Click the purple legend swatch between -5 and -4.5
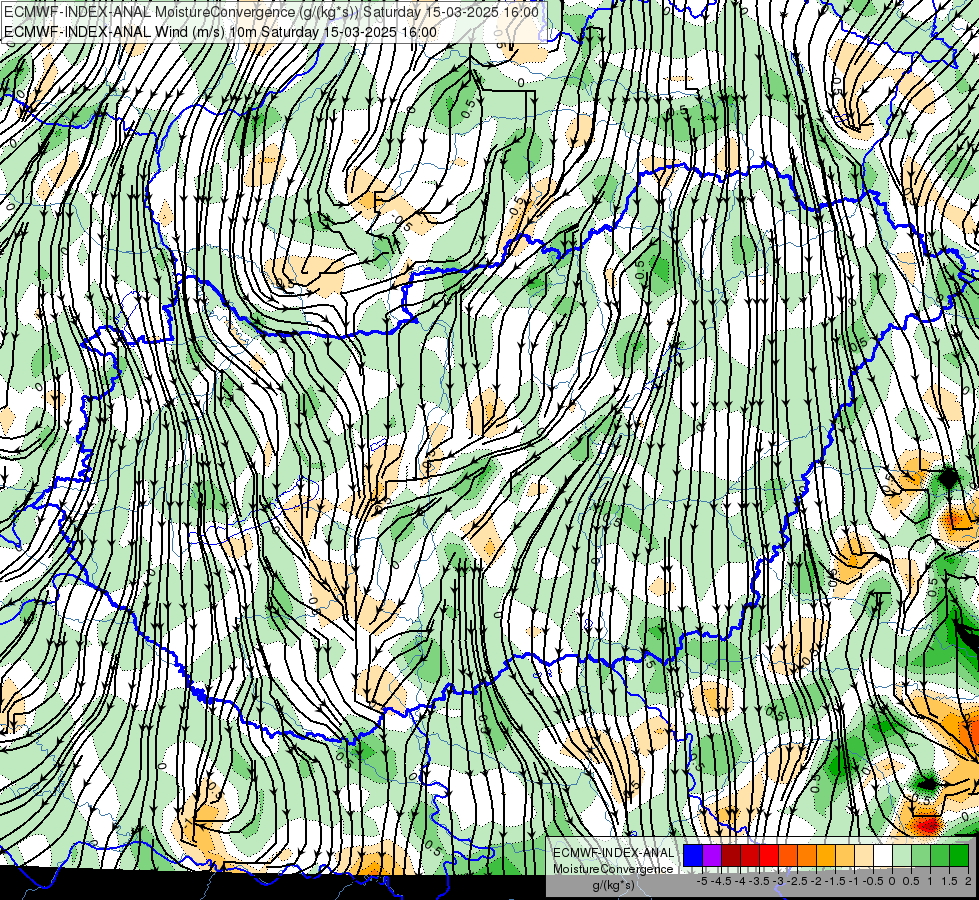 coord(712,855)
